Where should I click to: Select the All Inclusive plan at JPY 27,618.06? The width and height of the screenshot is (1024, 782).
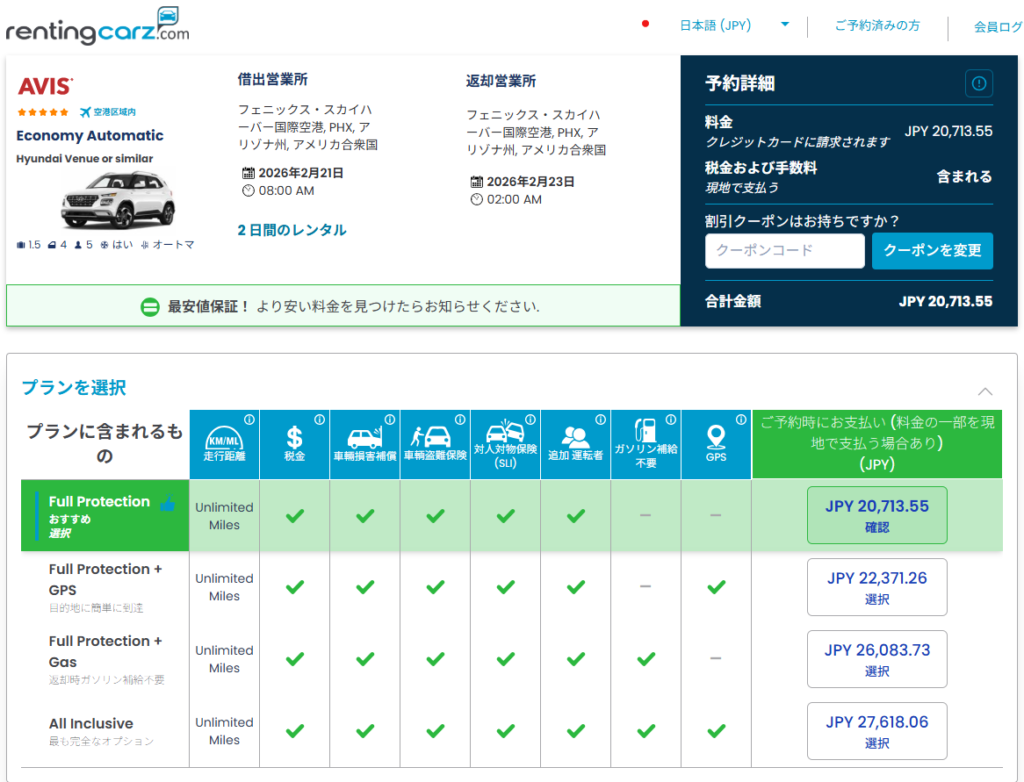[876, 731]
